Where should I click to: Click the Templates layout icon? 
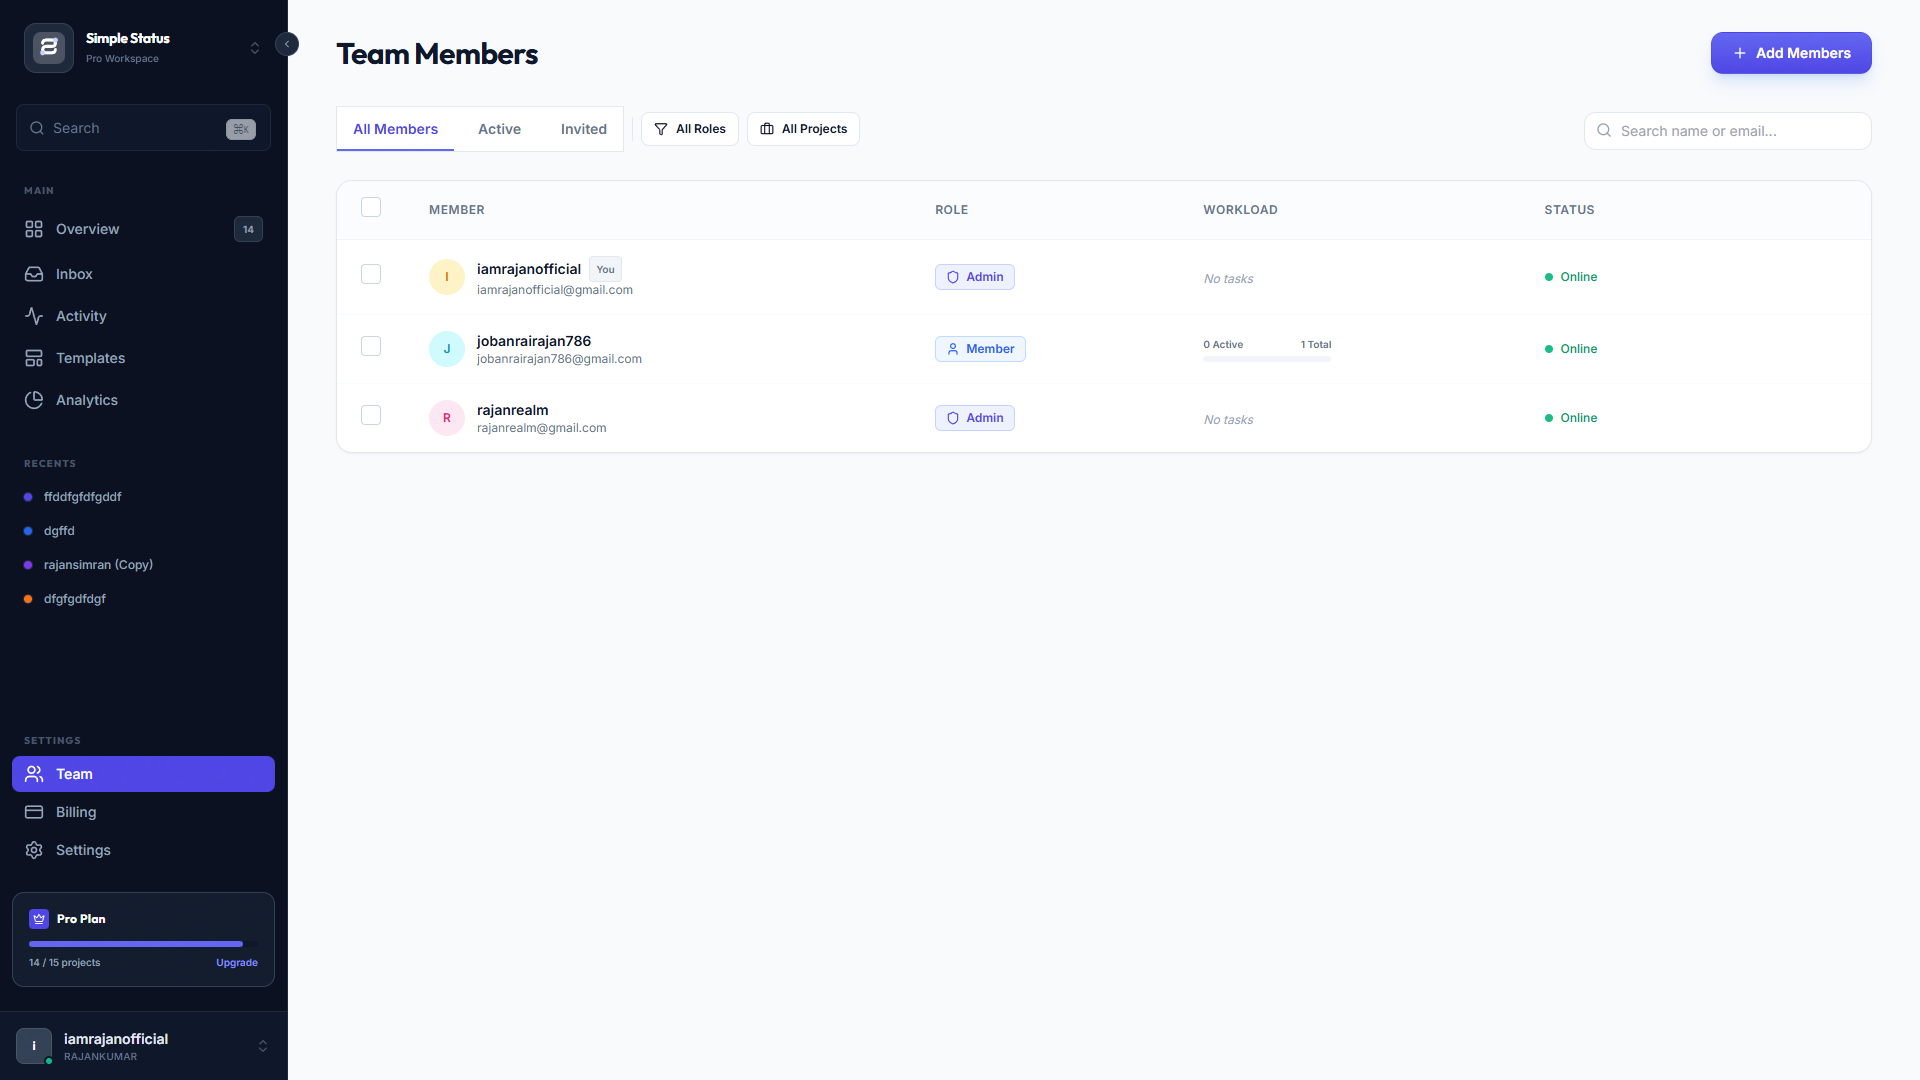34,358
